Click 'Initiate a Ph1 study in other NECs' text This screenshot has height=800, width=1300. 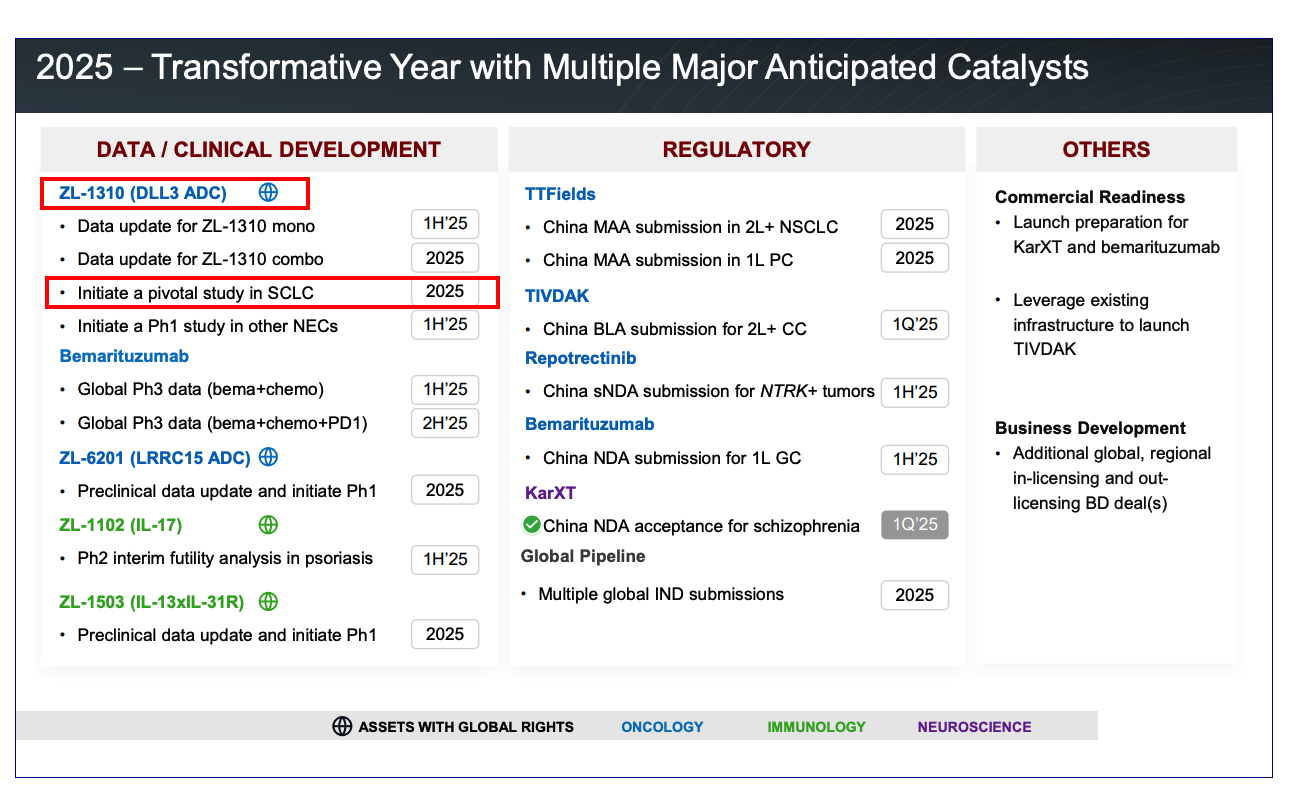click(208, 326)
